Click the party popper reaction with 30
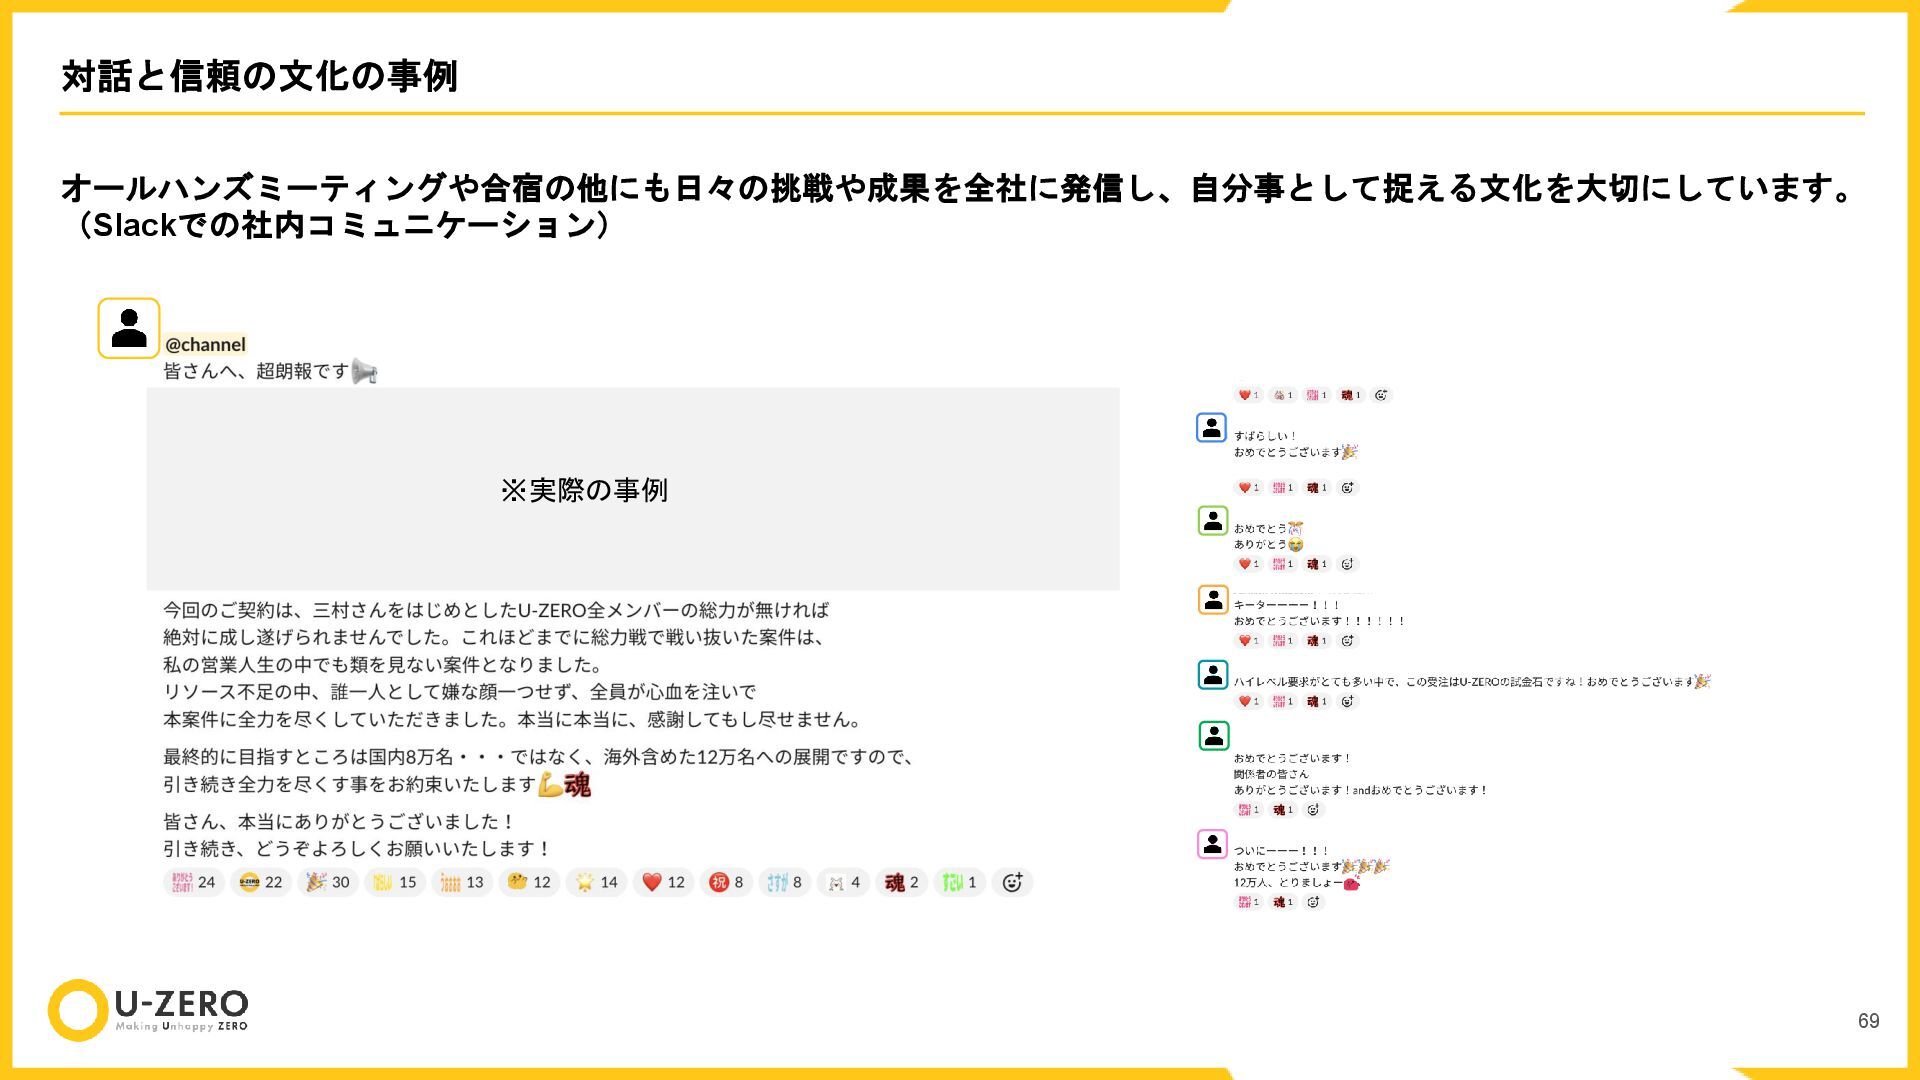Screen dimensions: 1920x1080 pyautogui.click(x=327, y=882)
